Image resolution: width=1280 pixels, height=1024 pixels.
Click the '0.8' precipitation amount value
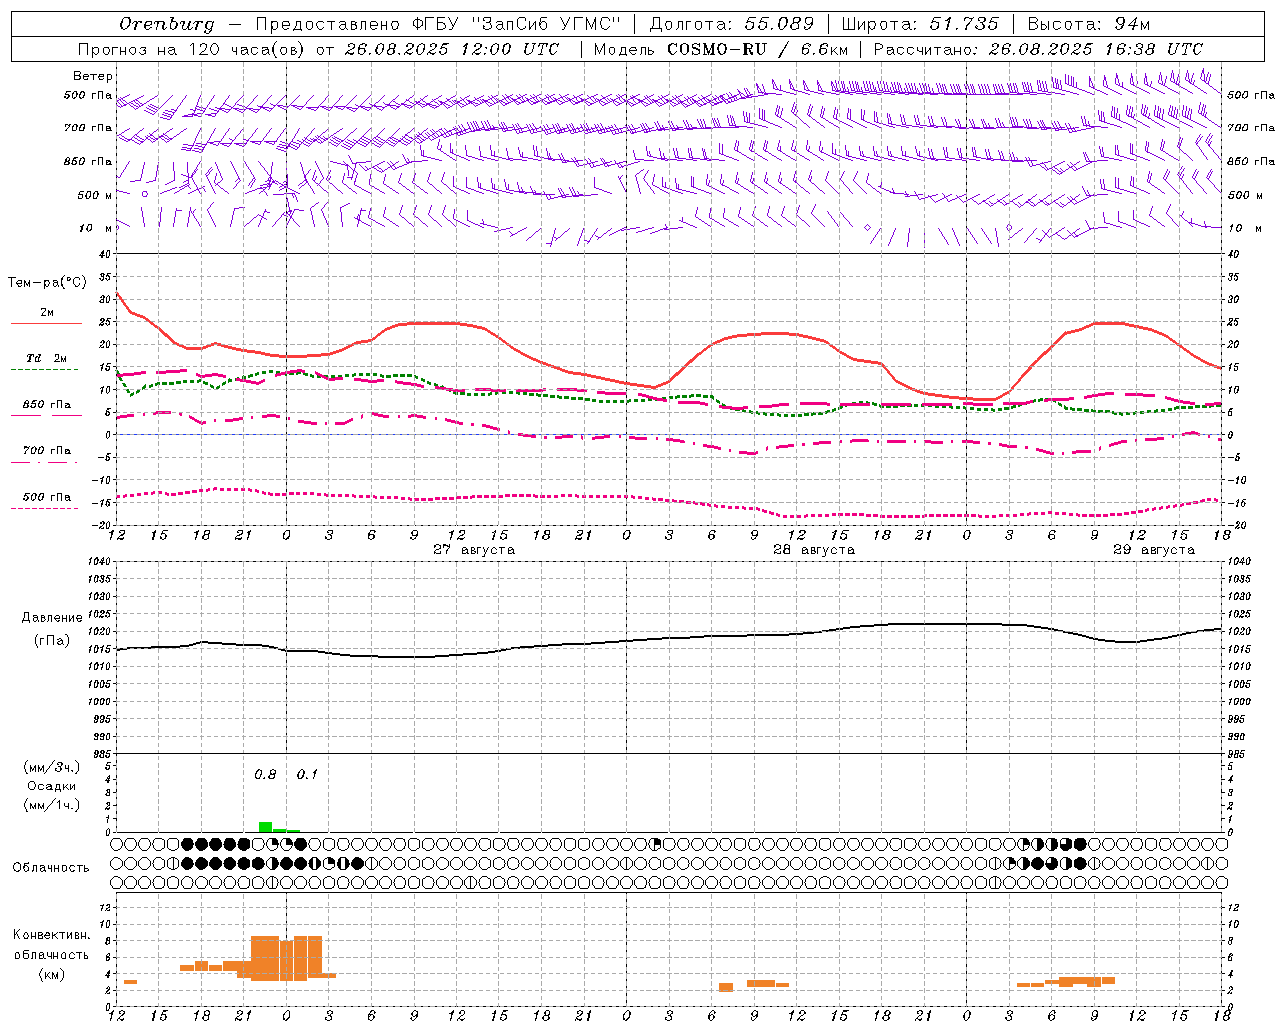point(265,775)
